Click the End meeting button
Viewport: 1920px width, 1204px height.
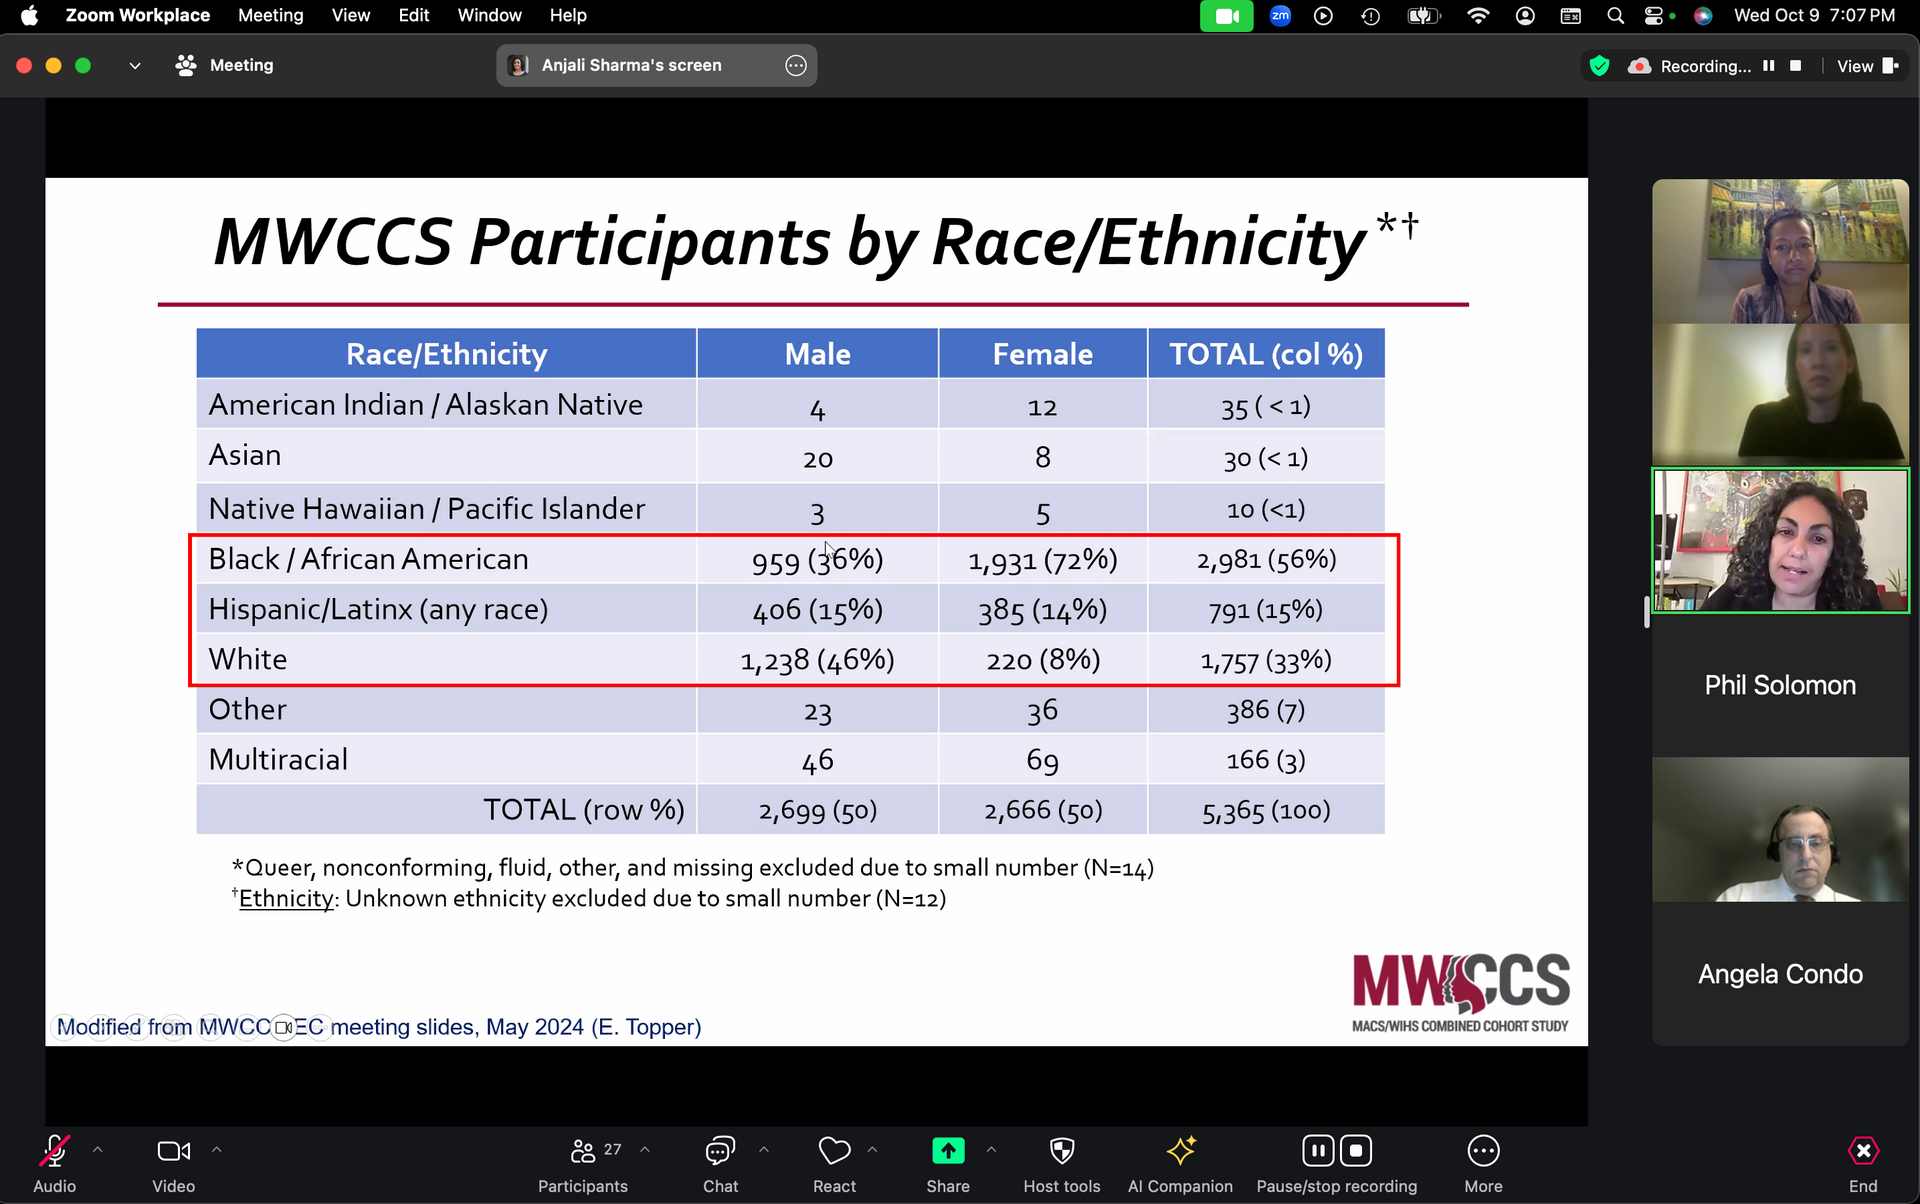(x=1862, y=1152)
